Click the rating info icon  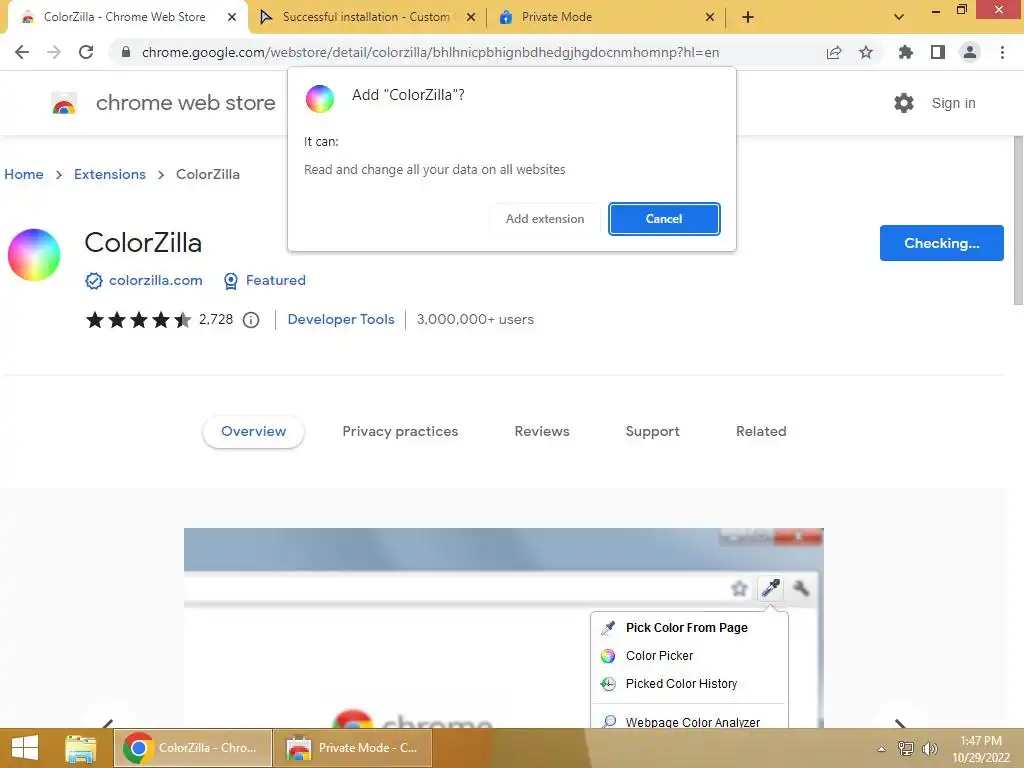[251, 320]
